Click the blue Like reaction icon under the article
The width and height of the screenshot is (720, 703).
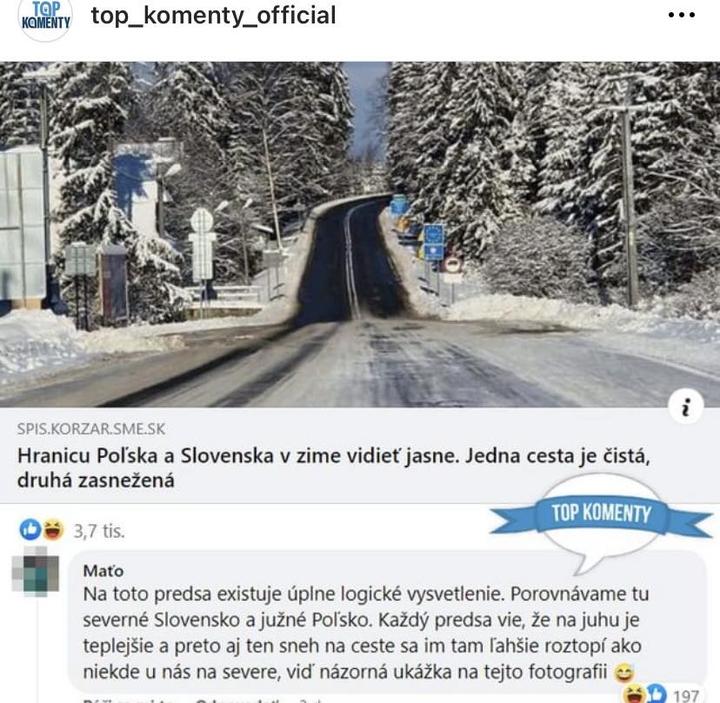click(x=31, y=529)
